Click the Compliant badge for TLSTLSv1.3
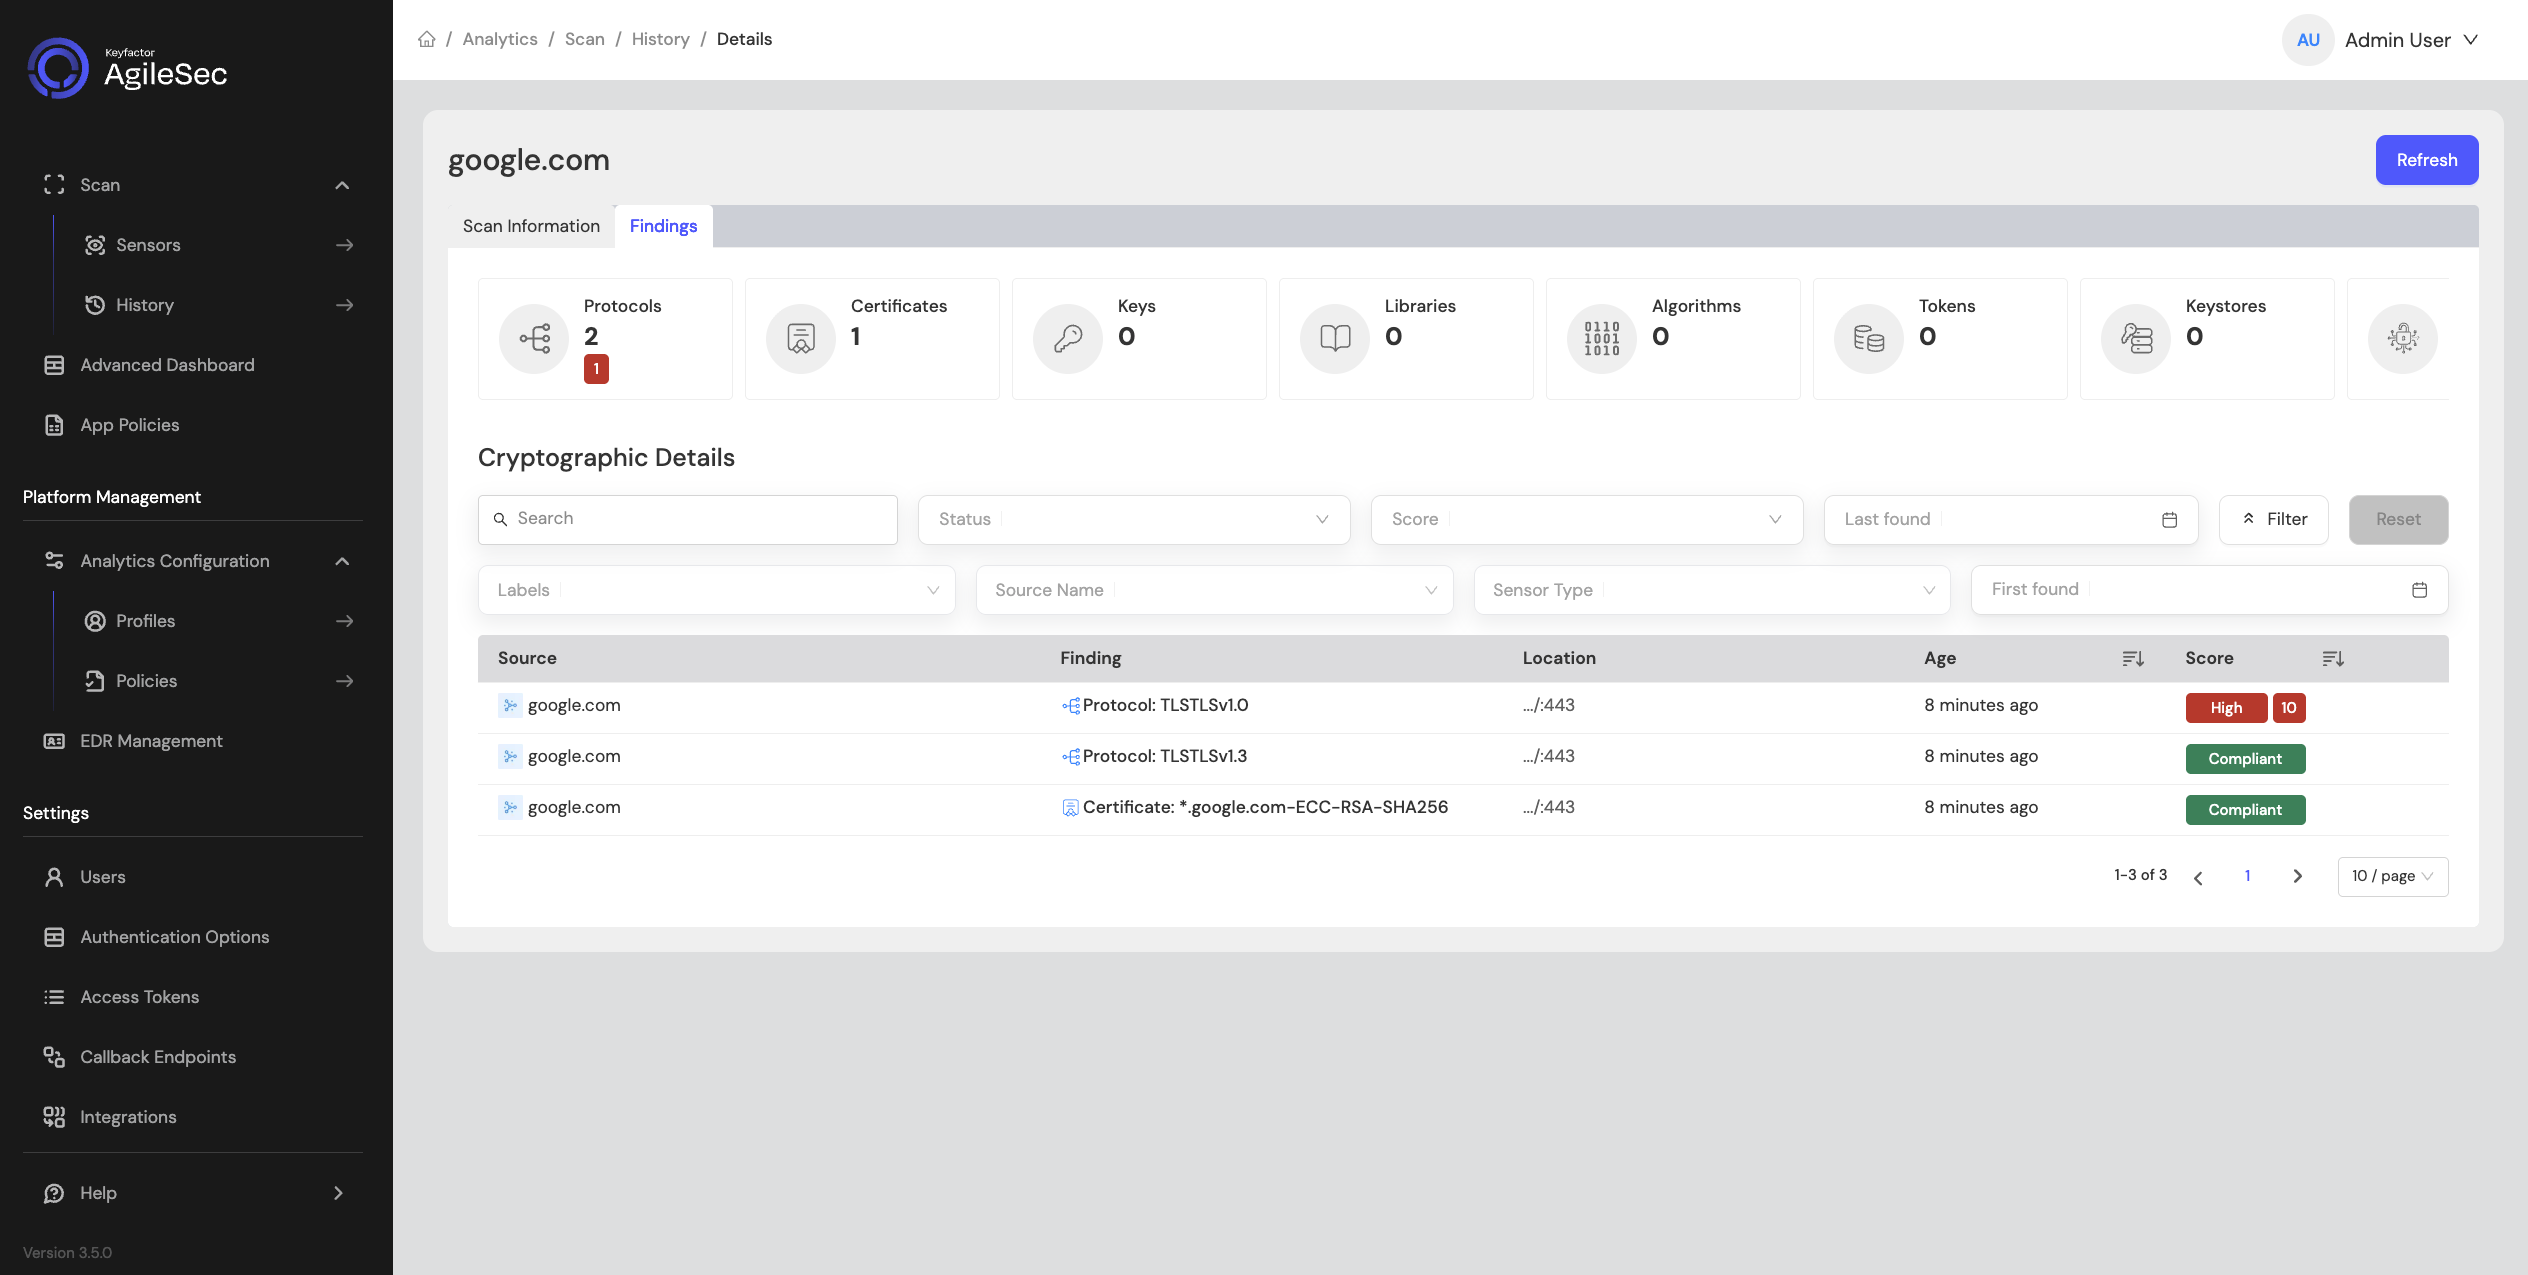This screenshot has height=1275, width=2528. pos(2245,759)
